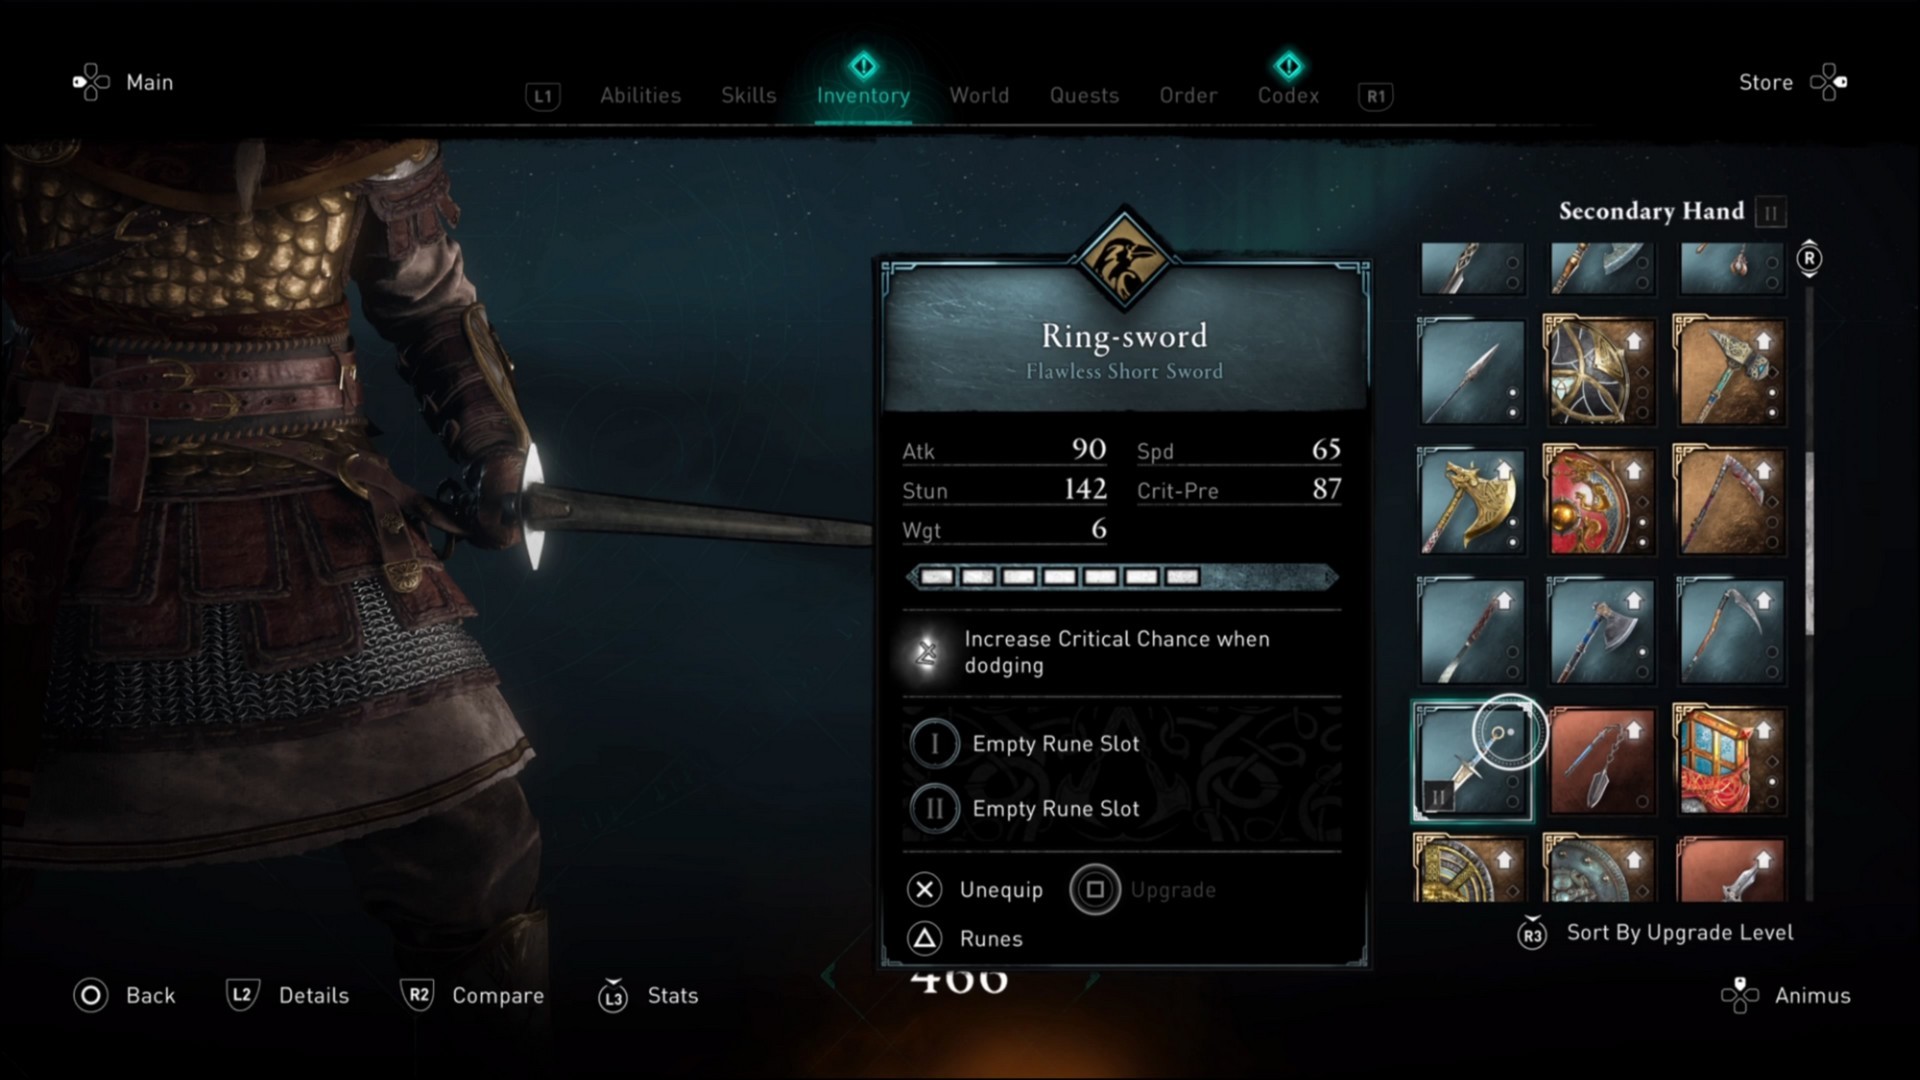Select the golden dragon-head axe item
This screenshot has height=1080, width=1920.
[1471, 501]
